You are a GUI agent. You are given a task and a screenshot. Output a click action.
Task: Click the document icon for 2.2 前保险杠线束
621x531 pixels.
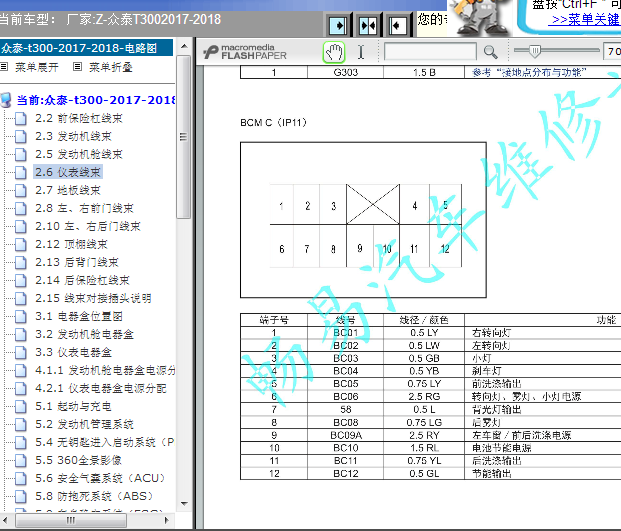pyautogui.click(x=21, y=118)
